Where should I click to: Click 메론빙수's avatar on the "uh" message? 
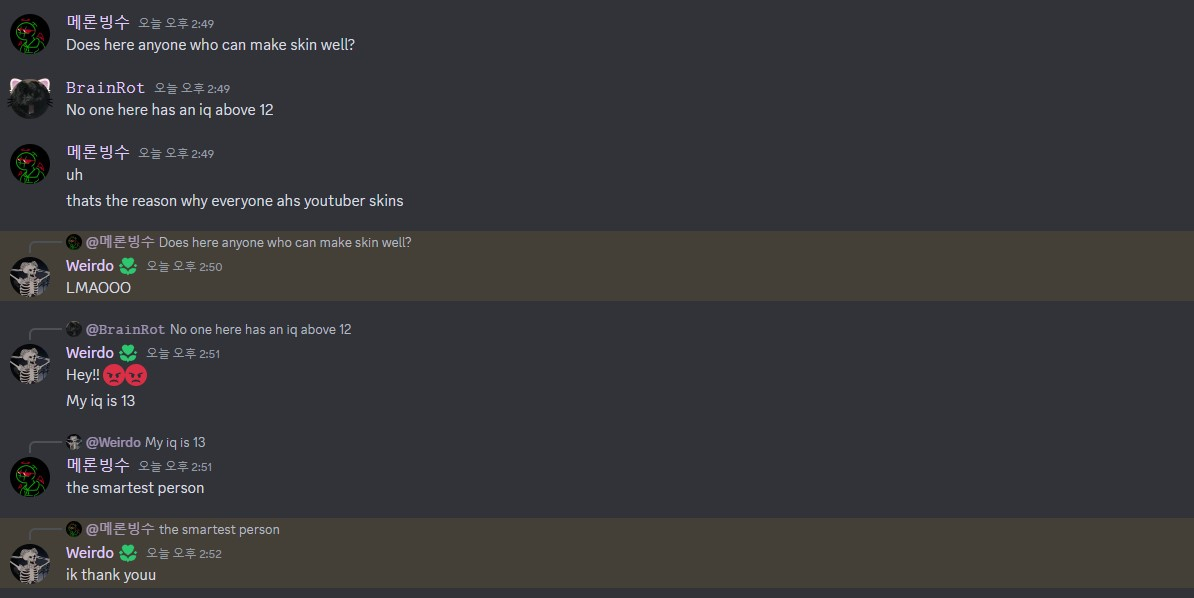30,164
